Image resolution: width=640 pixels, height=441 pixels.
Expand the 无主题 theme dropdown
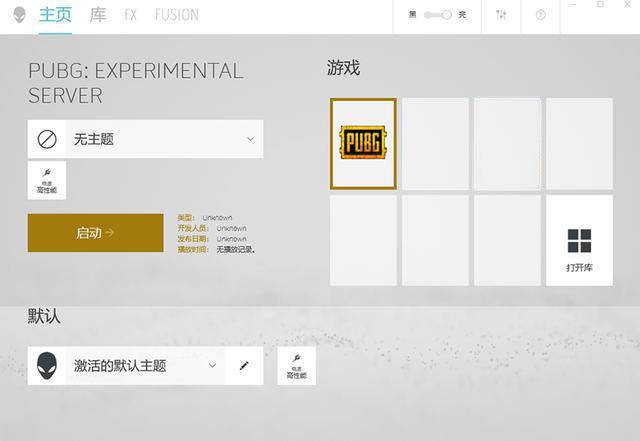pos(146,139)
